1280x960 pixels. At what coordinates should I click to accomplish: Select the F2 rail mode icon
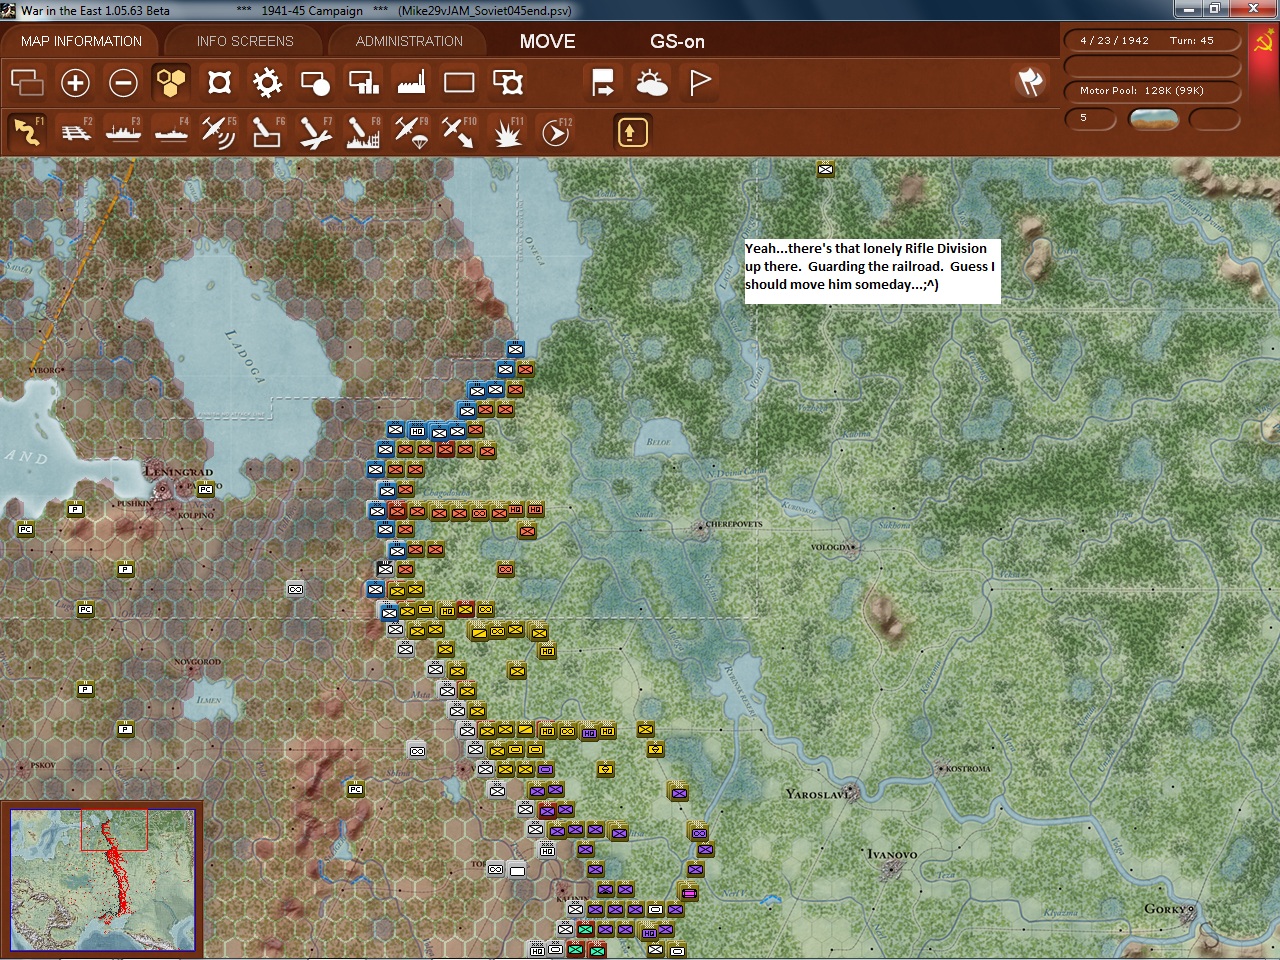coord(76,132)
